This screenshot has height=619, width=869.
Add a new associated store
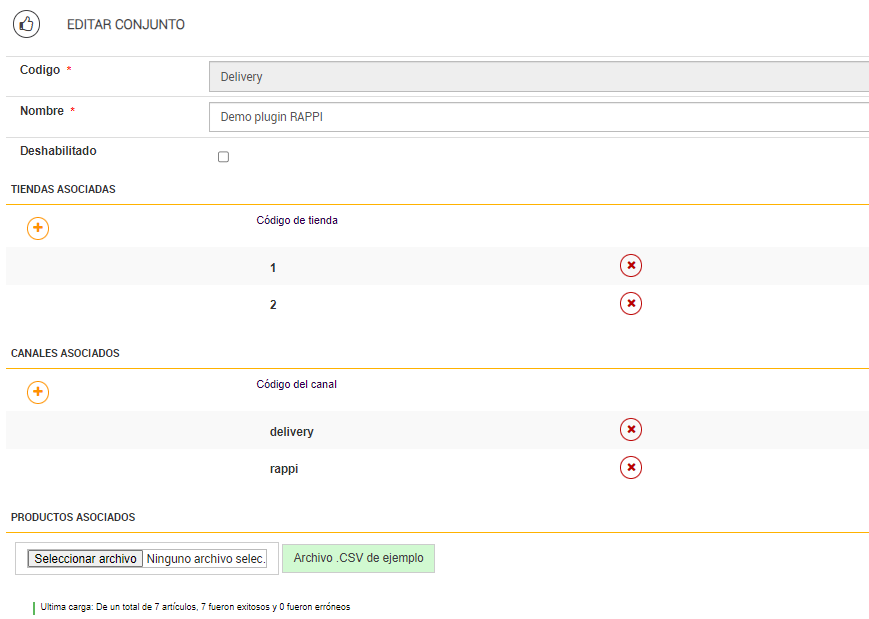point(38,228)
